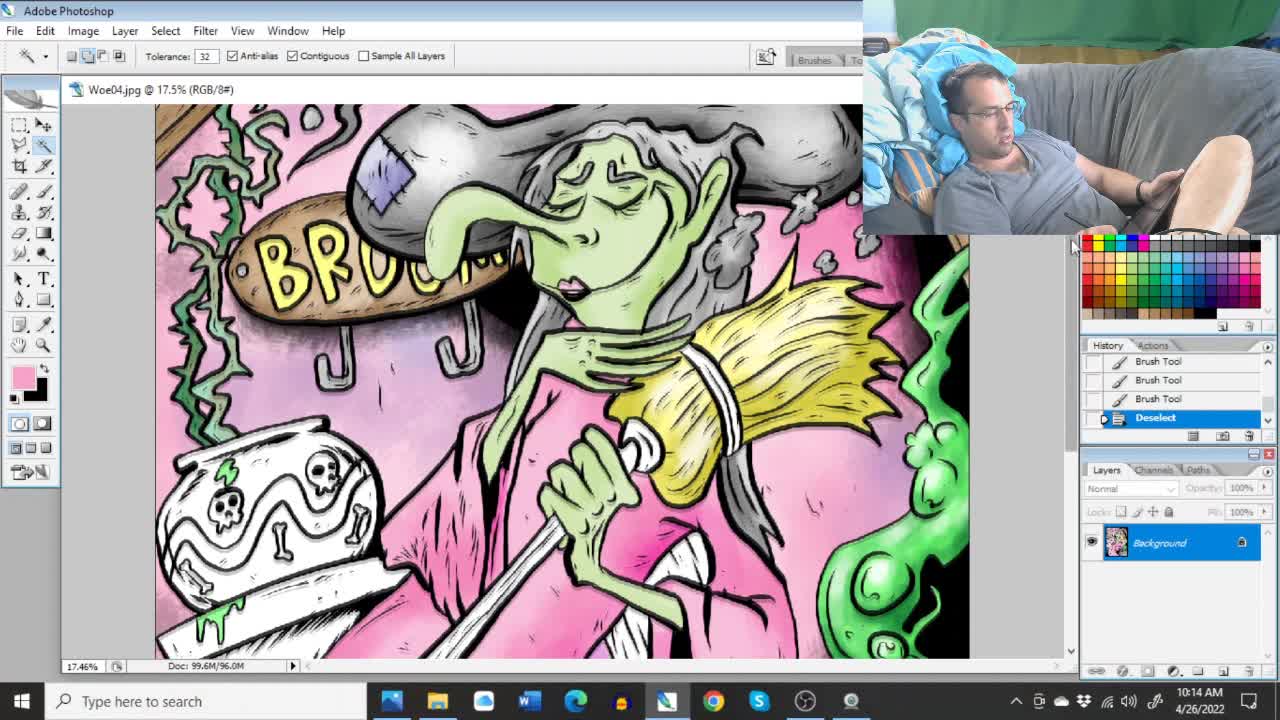Select the History Brush tool
Screen dimensions: 1280x720
coord(43,213)
